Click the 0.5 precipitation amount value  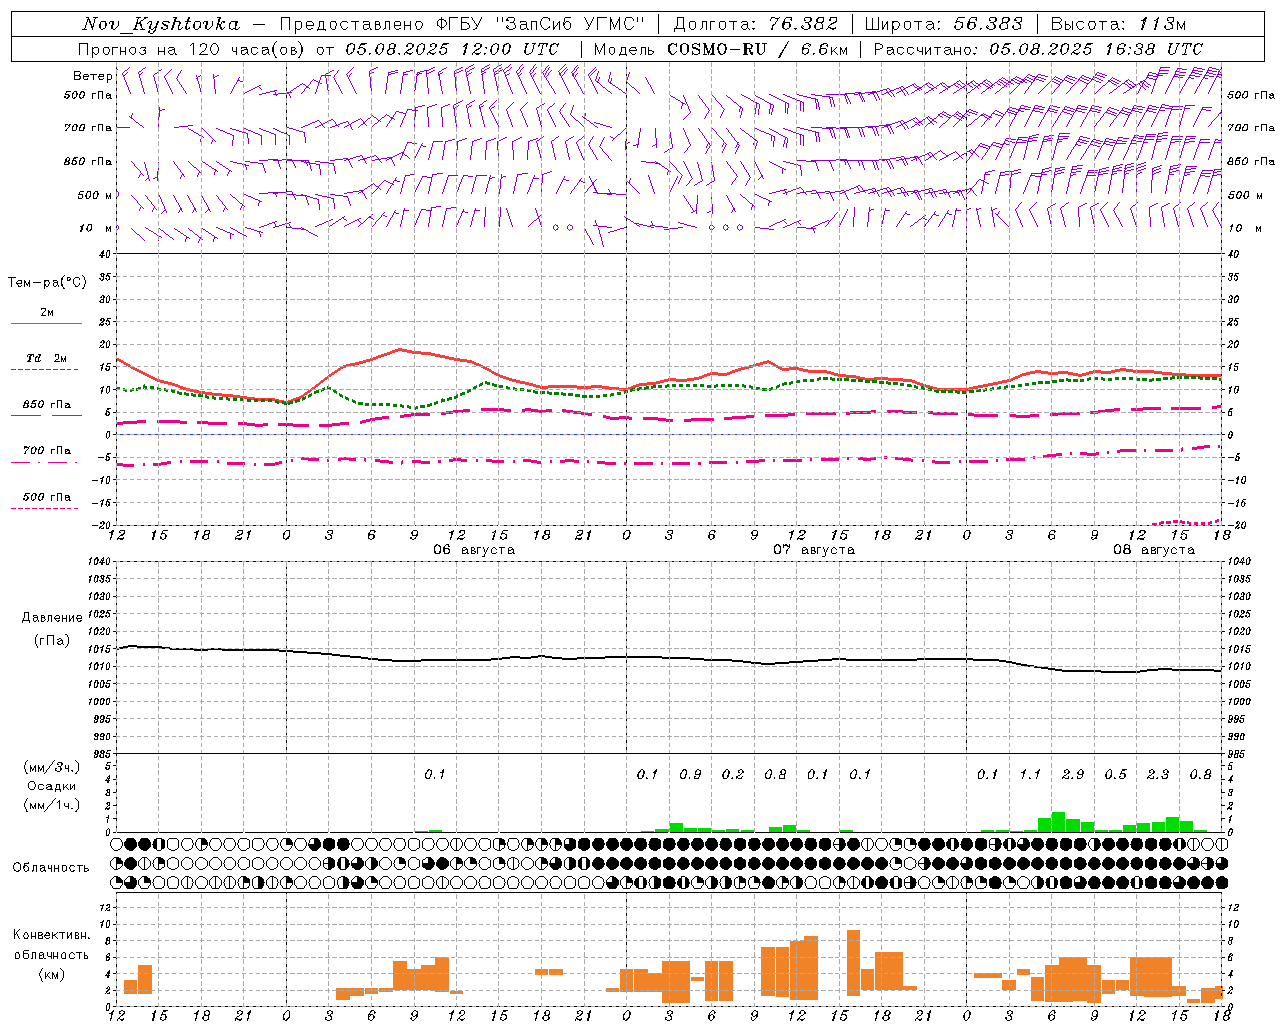point(1116,774)
